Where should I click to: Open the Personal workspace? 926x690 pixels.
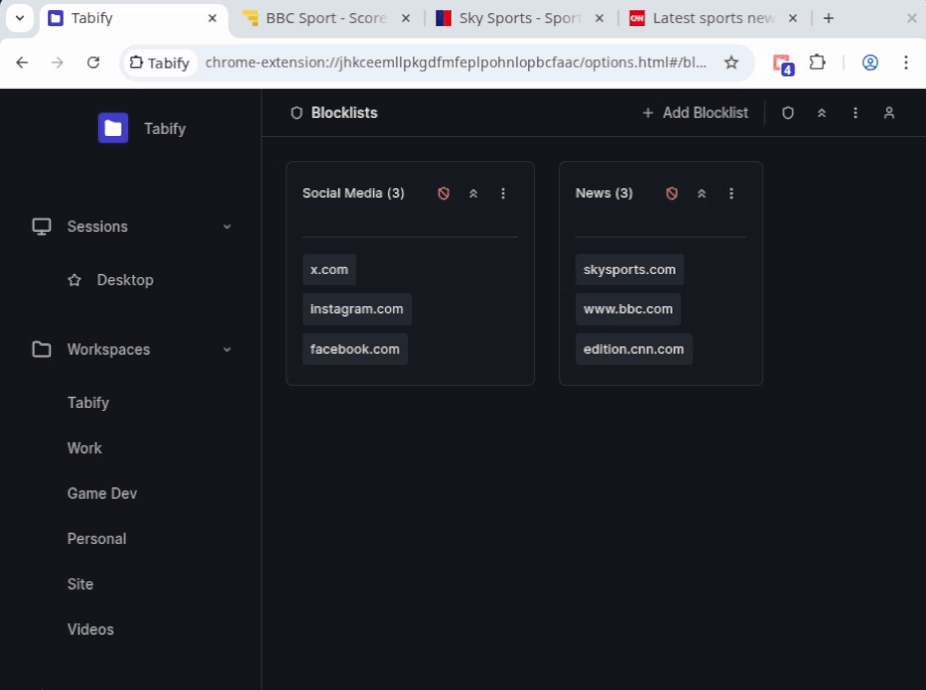pyautogui.click(x=97, y=539)
